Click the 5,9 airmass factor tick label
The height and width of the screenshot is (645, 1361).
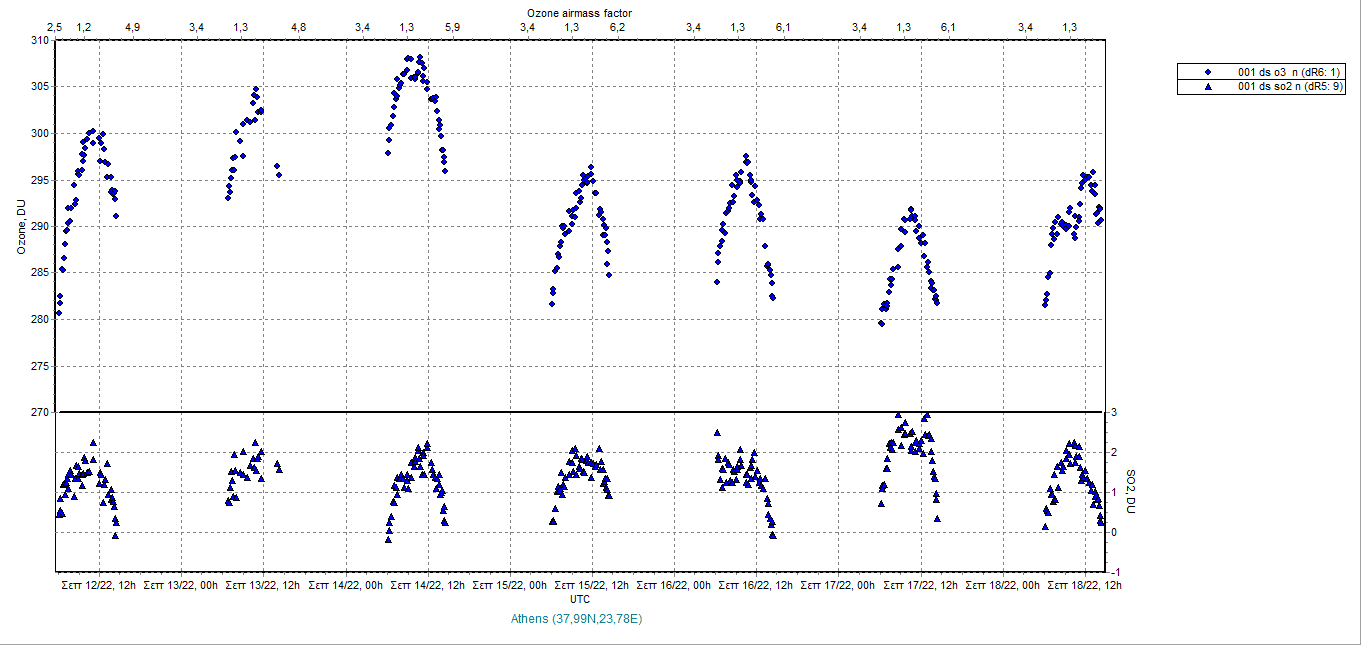[x=452, y=27]
